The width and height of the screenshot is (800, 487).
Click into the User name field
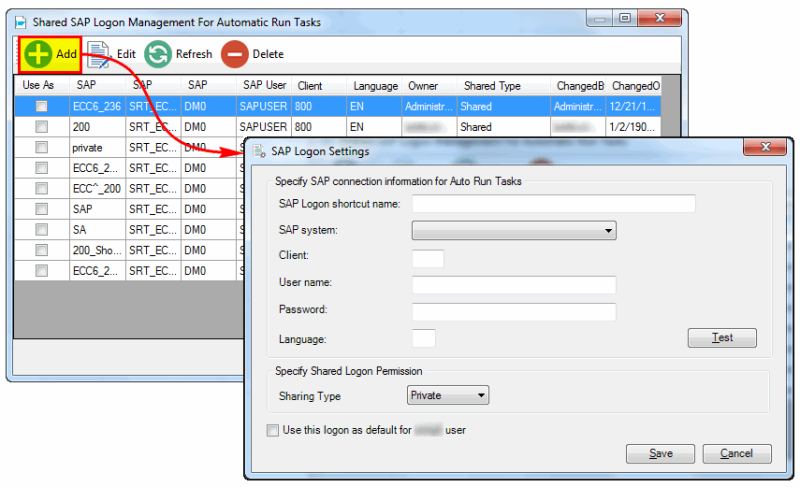513,284
